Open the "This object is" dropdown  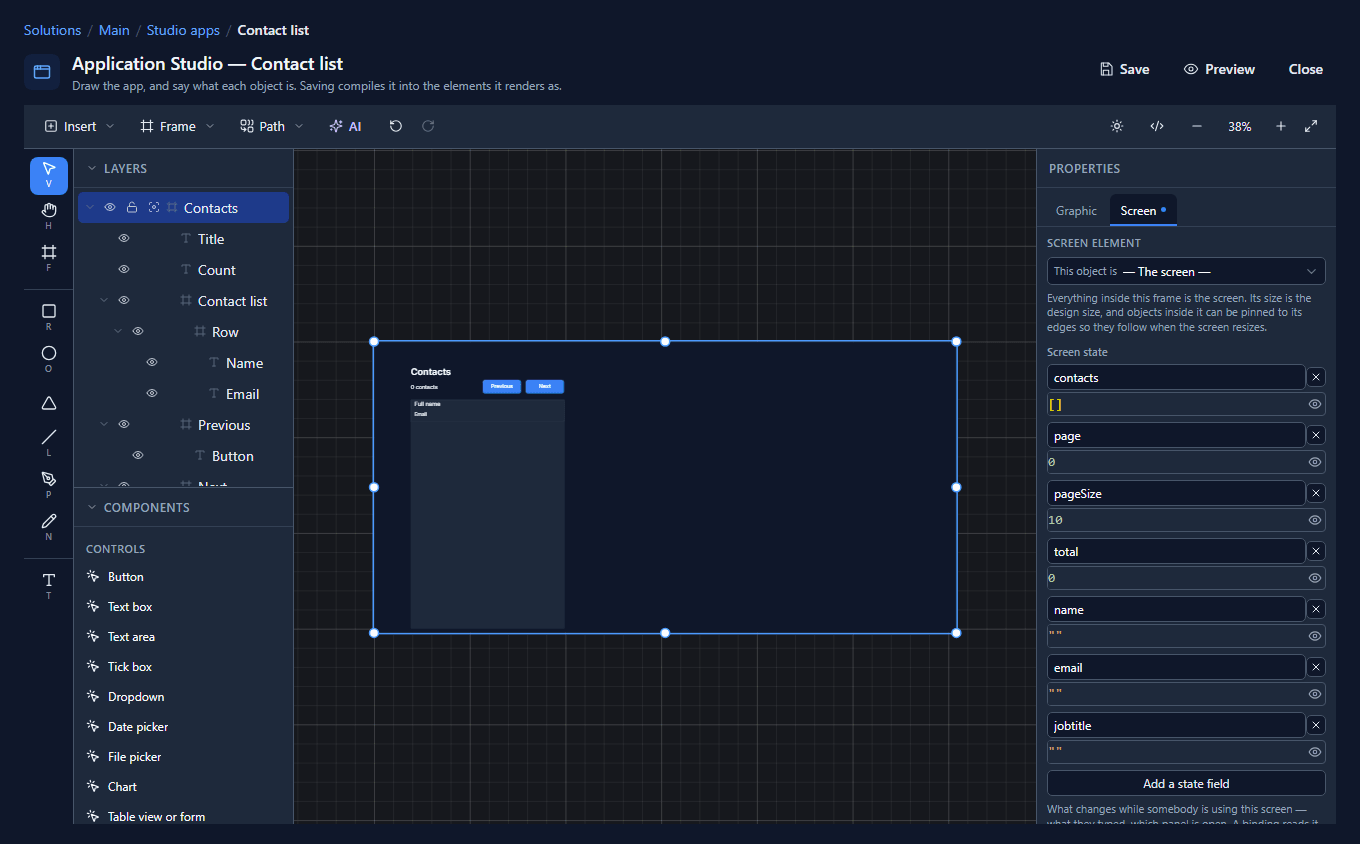click(x=1186, y=271)
